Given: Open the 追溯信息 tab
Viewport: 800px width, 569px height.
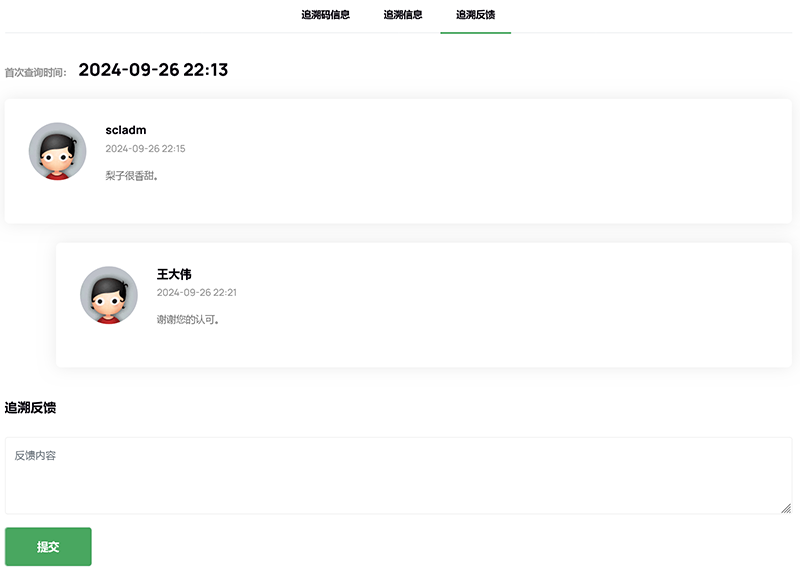Looking at the screenshot, I should coord(403,15).
